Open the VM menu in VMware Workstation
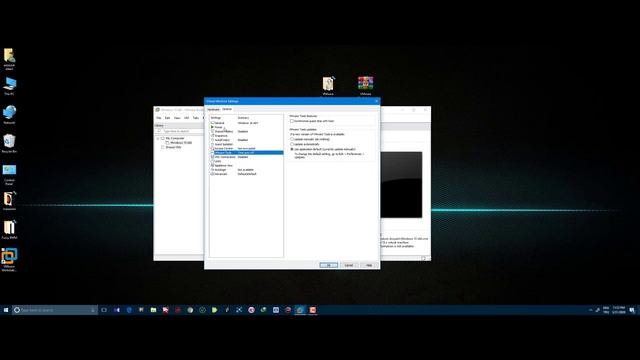This screenshot has width=640, height=360. [187, 118]
